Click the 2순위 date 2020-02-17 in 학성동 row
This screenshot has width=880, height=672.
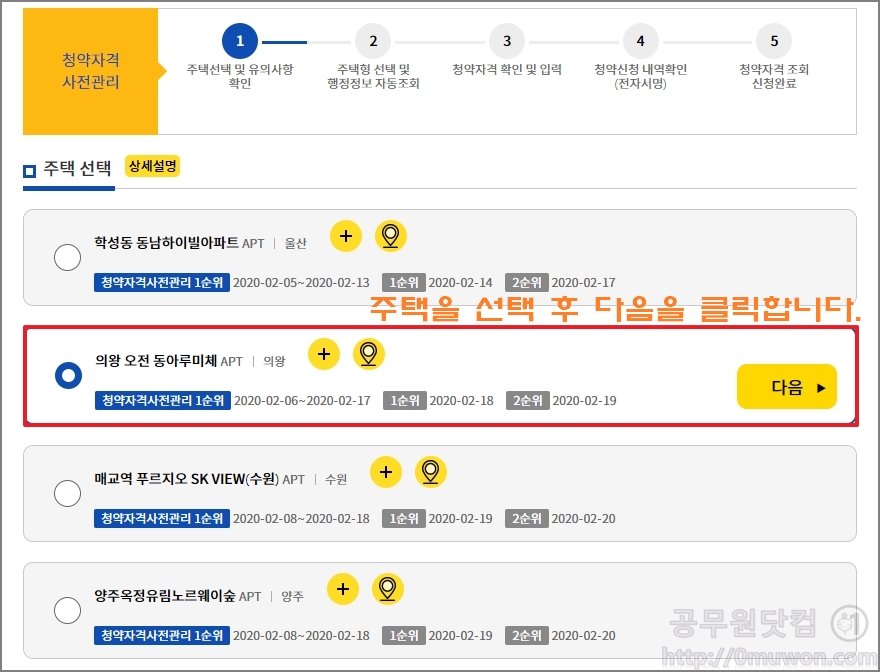click(583, 282)
